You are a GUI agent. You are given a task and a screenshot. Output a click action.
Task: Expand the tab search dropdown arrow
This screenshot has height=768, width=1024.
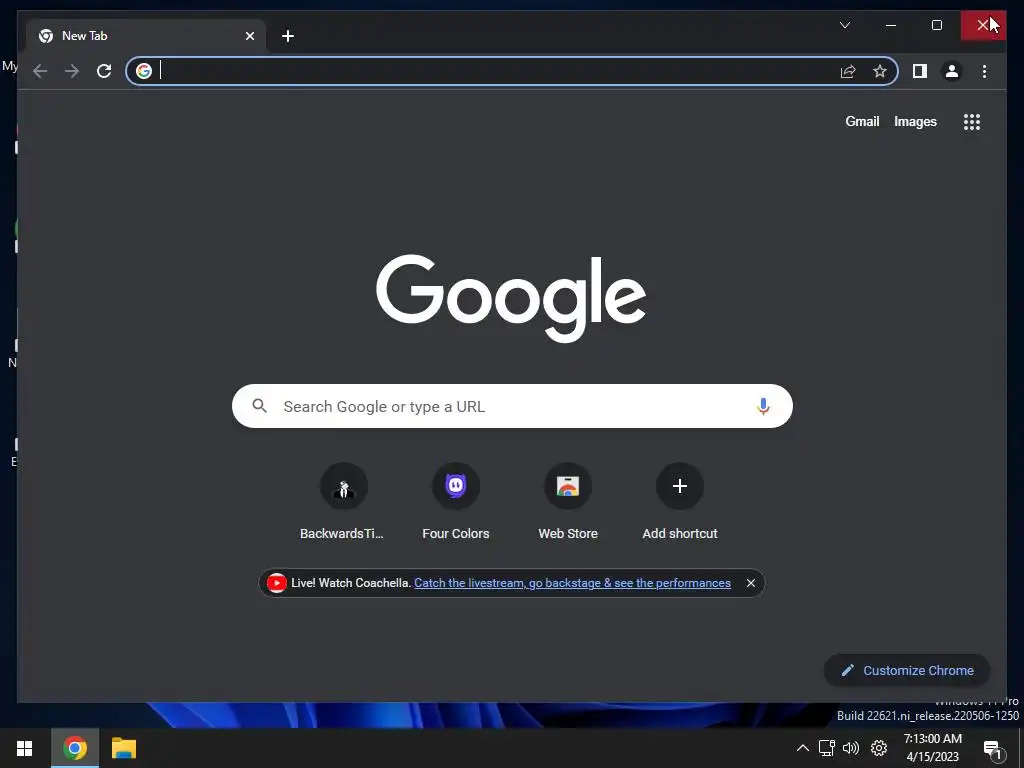844,25
